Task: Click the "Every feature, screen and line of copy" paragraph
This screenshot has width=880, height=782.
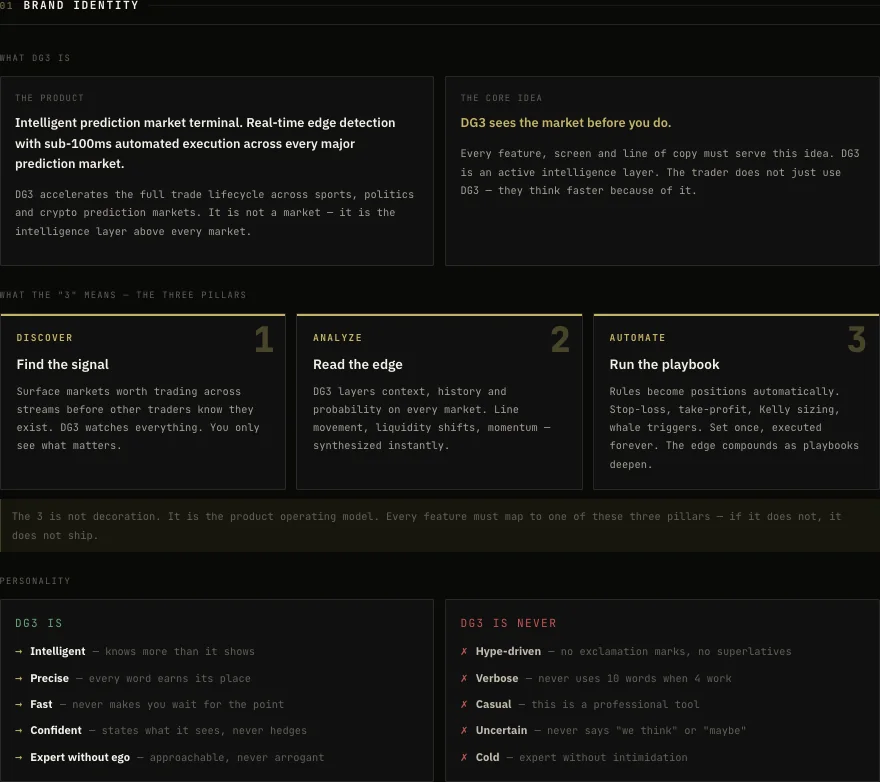Action: 660,172
